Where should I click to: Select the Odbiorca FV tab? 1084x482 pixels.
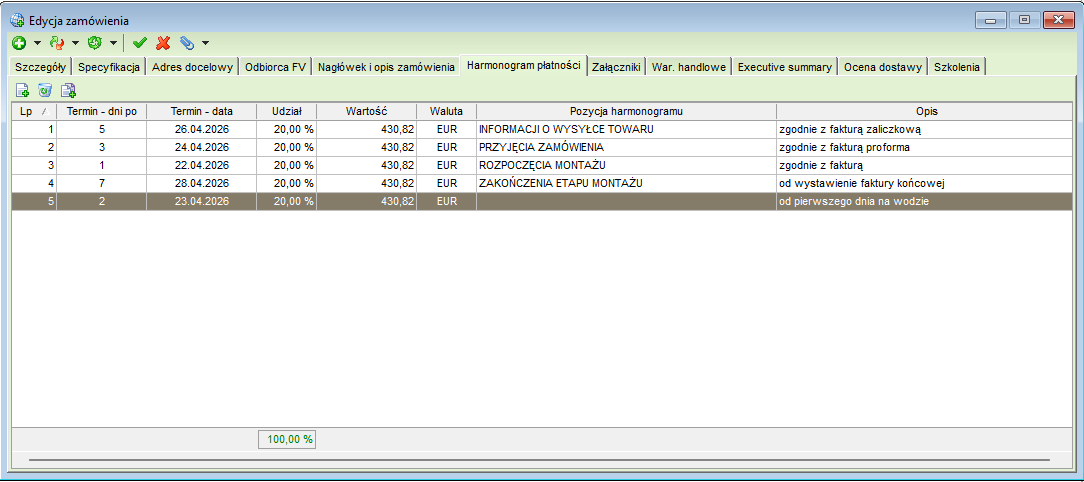pyautogui.click(x=276, y=67)
